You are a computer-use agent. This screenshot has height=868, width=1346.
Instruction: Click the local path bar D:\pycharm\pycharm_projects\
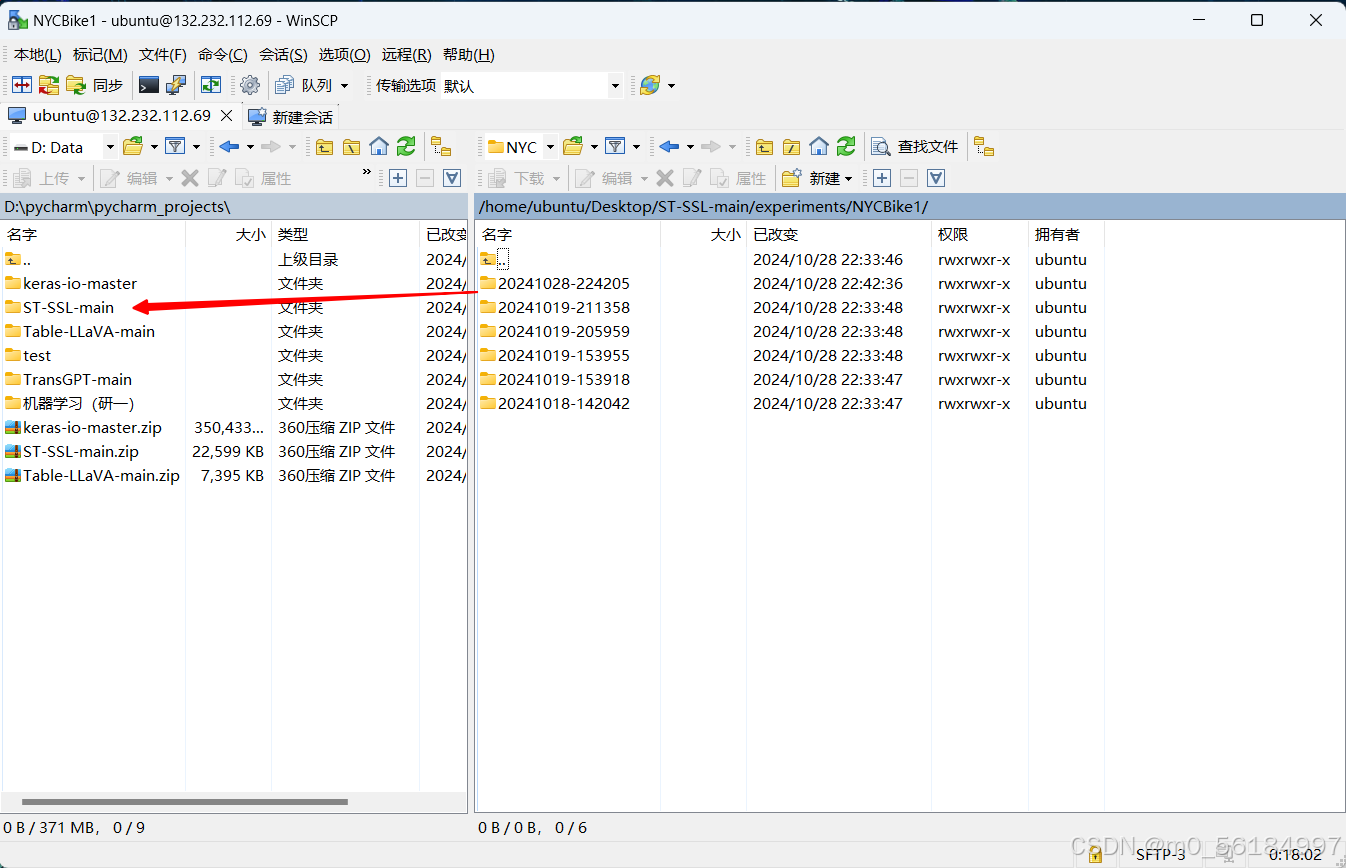click(x=234, y=207)
